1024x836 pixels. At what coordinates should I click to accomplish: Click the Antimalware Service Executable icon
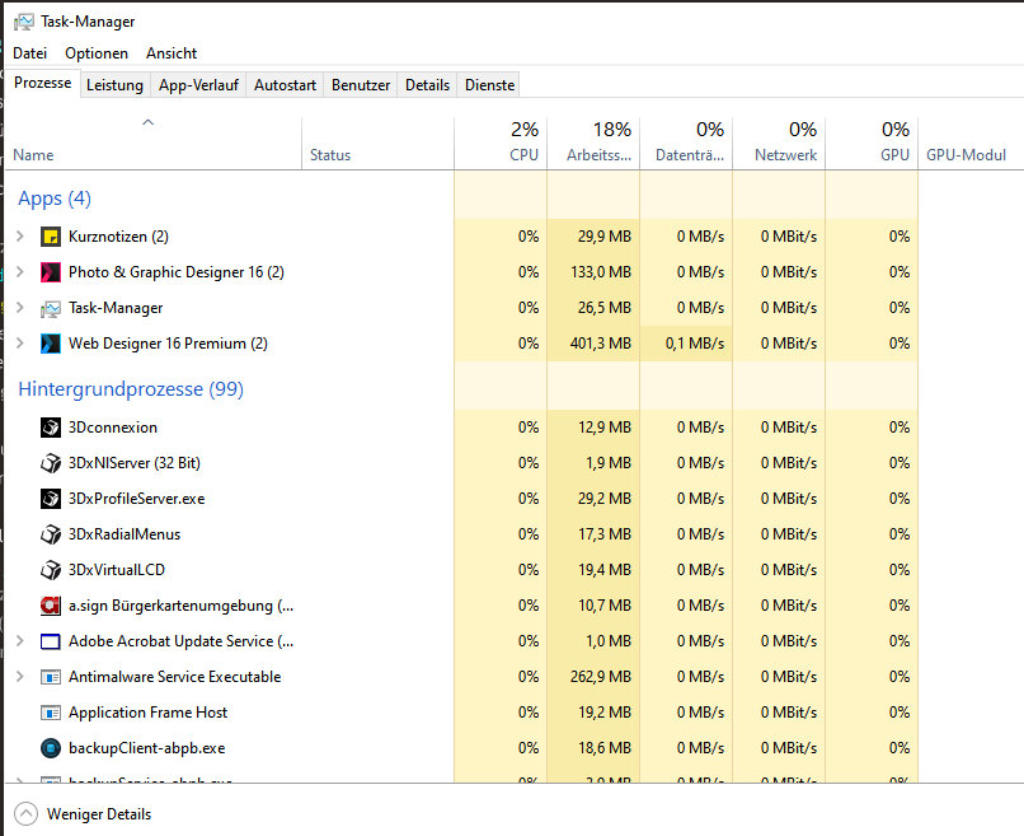point(50,677)
